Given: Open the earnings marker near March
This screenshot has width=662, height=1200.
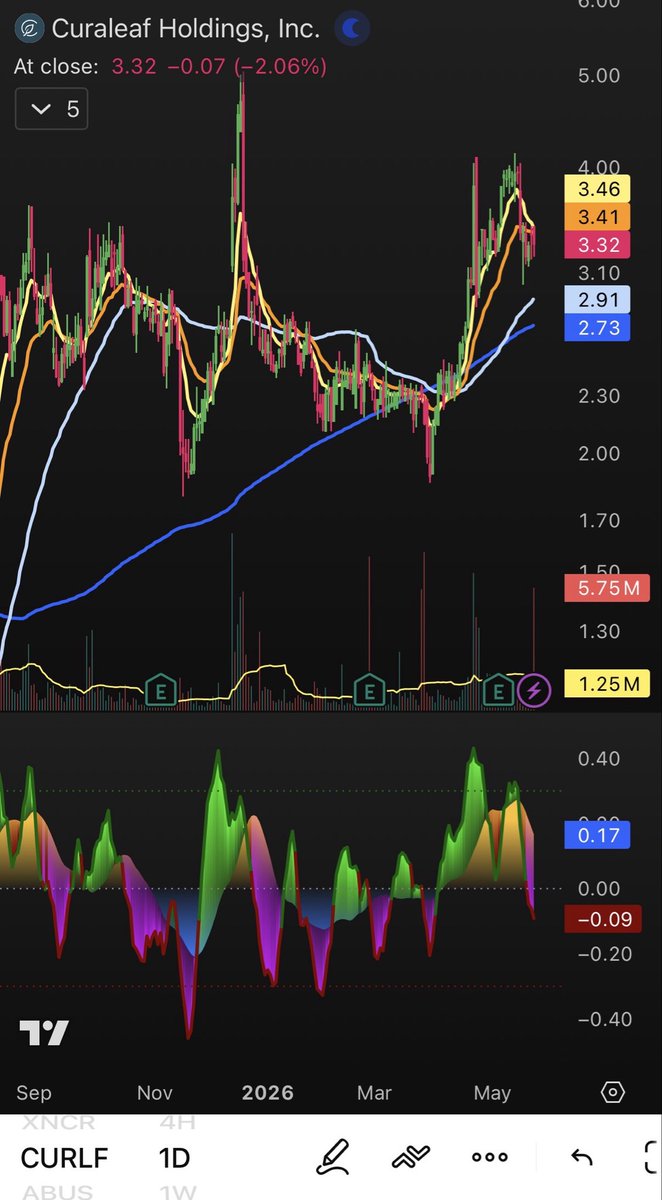Looking at the screenshot, I should point(370,689).
